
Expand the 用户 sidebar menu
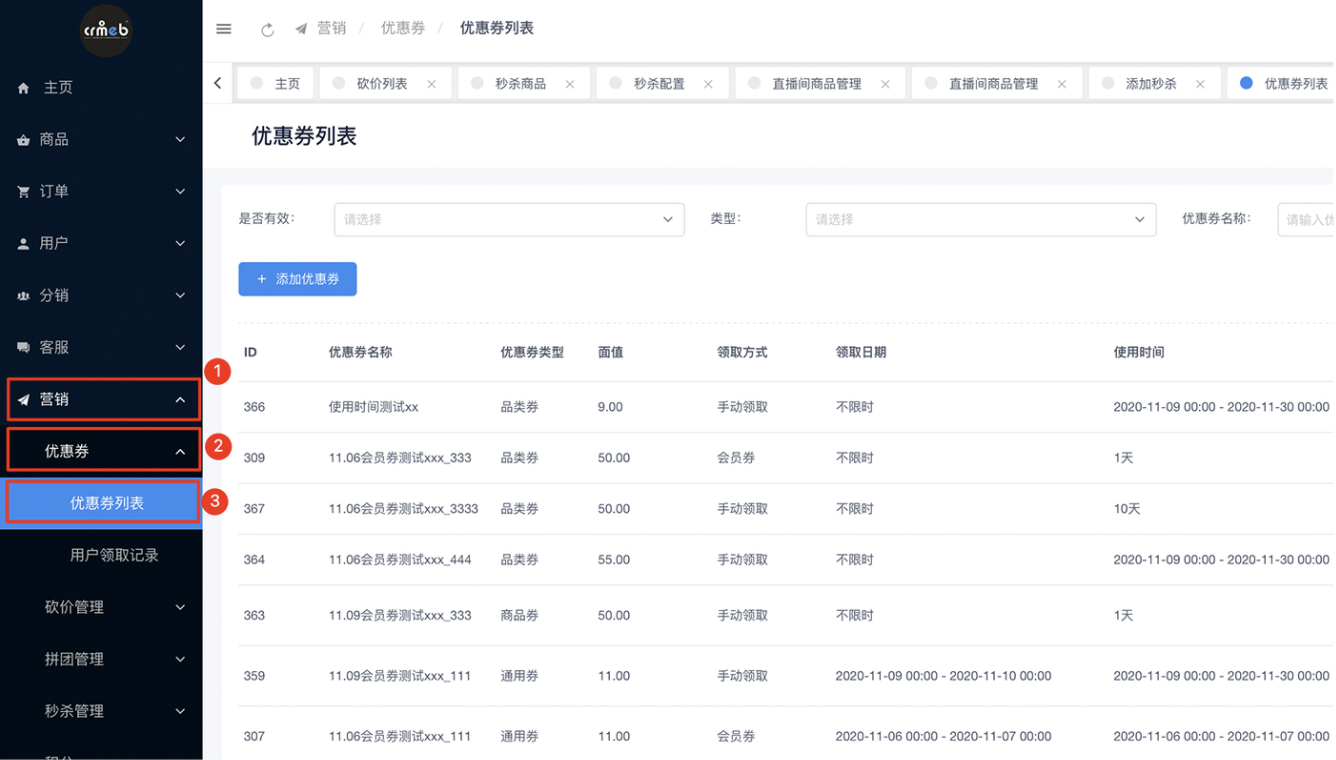[101, 244]
